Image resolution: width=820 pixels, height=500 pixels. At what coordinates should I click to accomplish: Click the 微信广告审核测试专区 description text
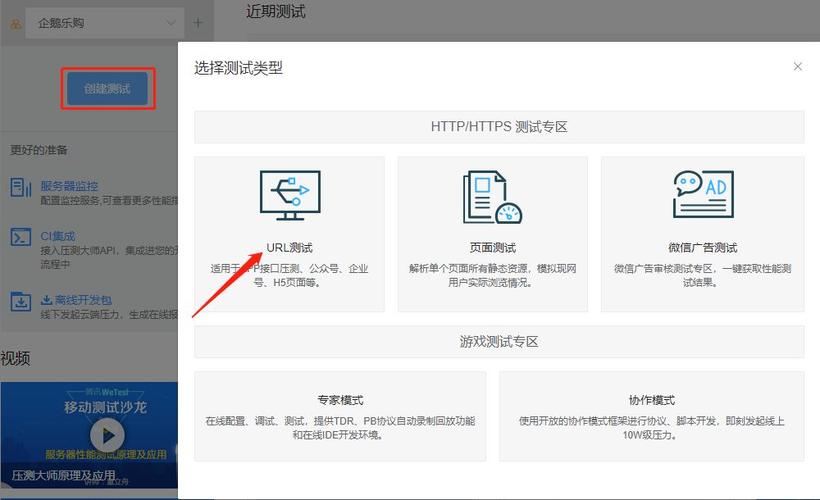703,276
